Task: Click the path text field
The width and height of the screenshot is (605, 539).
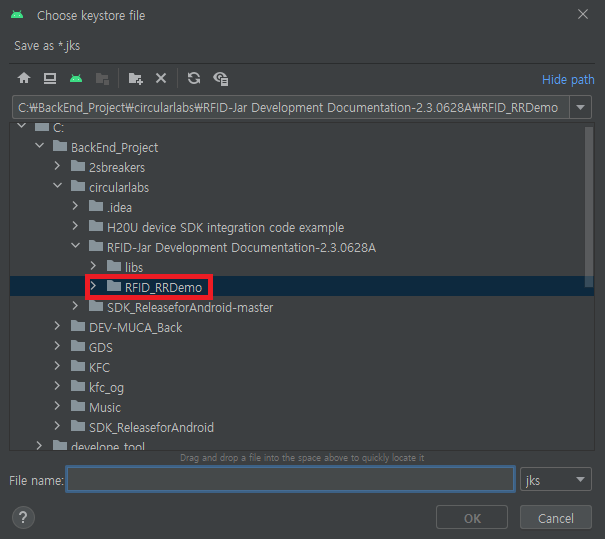Action: coord(291,107)
